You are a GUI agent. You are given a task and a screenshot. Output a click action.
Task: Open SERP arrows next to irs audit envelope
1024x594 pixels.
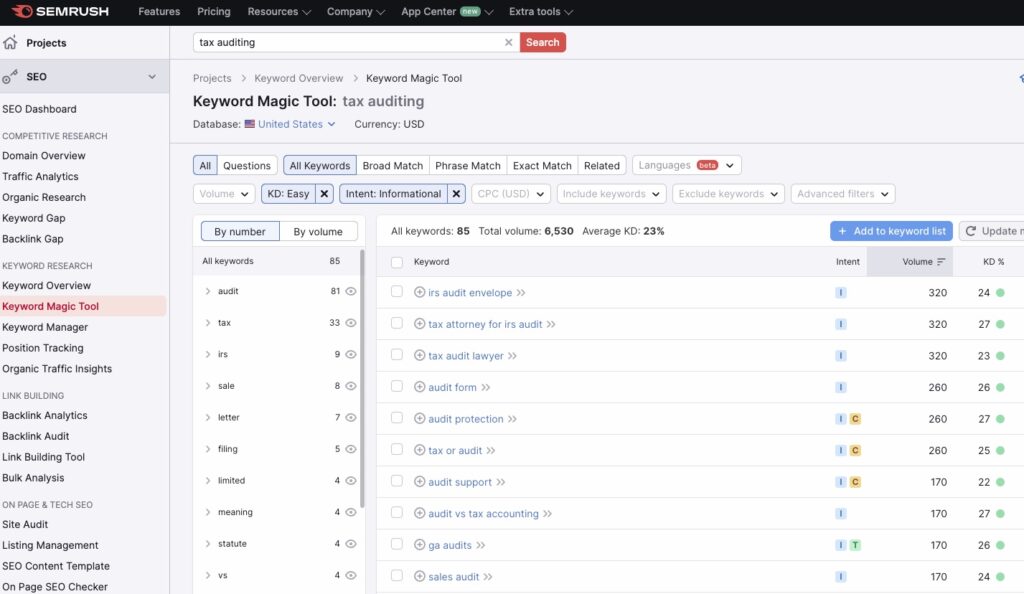pos(520,292)
